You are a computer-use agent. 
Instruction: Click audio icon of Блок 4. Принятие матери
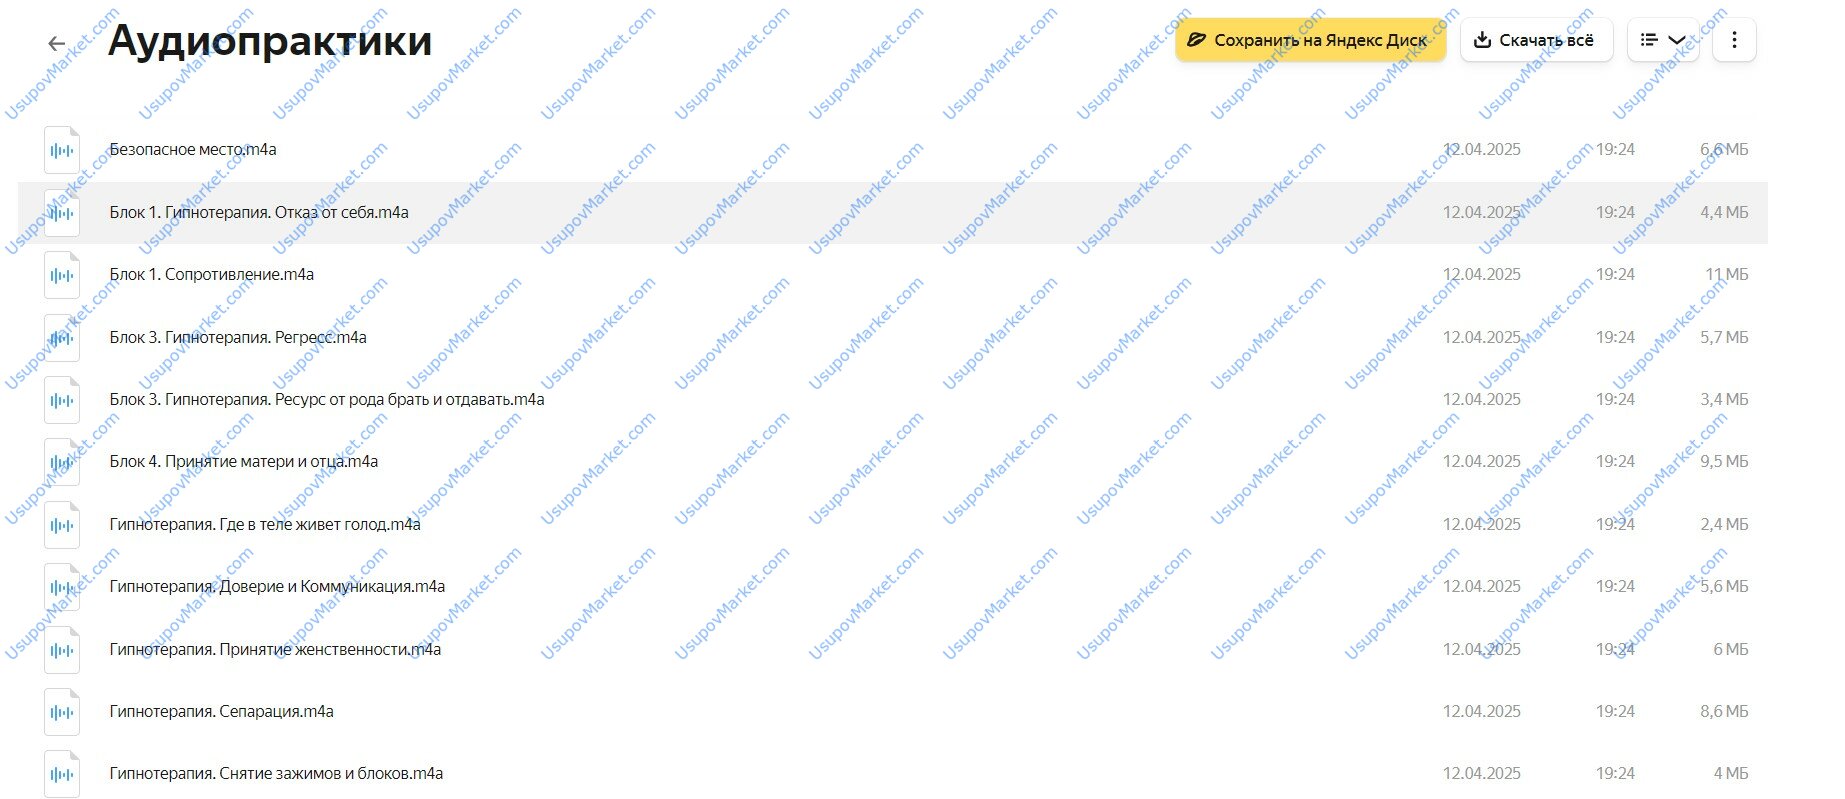tap(62, 462)
